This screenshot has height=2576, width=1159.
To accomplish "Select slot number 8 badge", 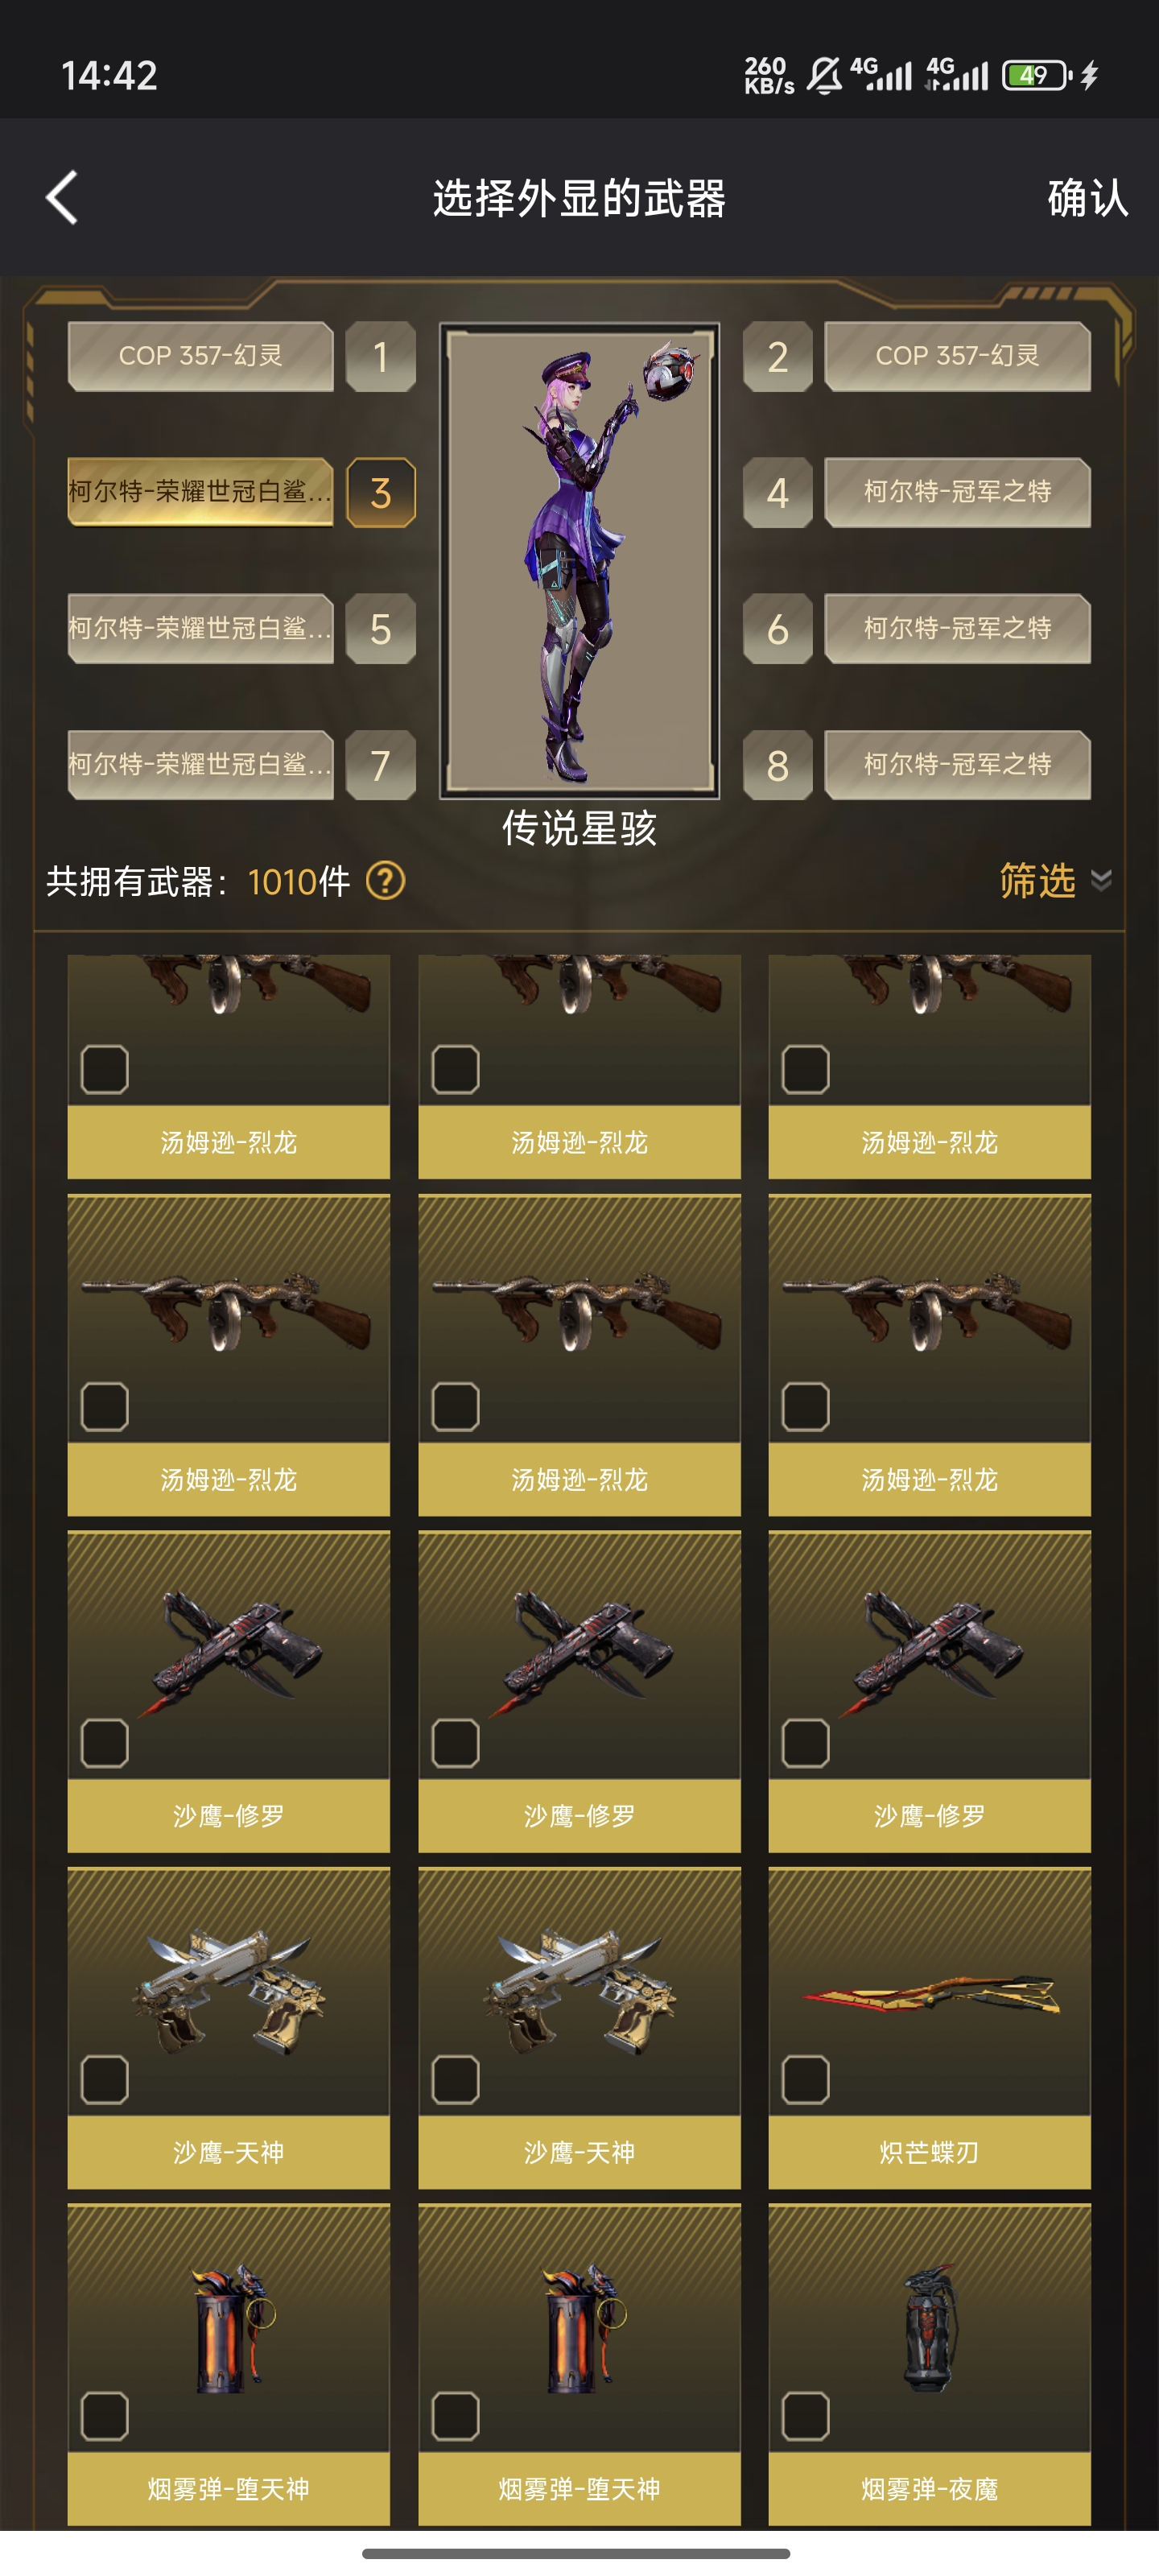I will [x=778, y=766].
